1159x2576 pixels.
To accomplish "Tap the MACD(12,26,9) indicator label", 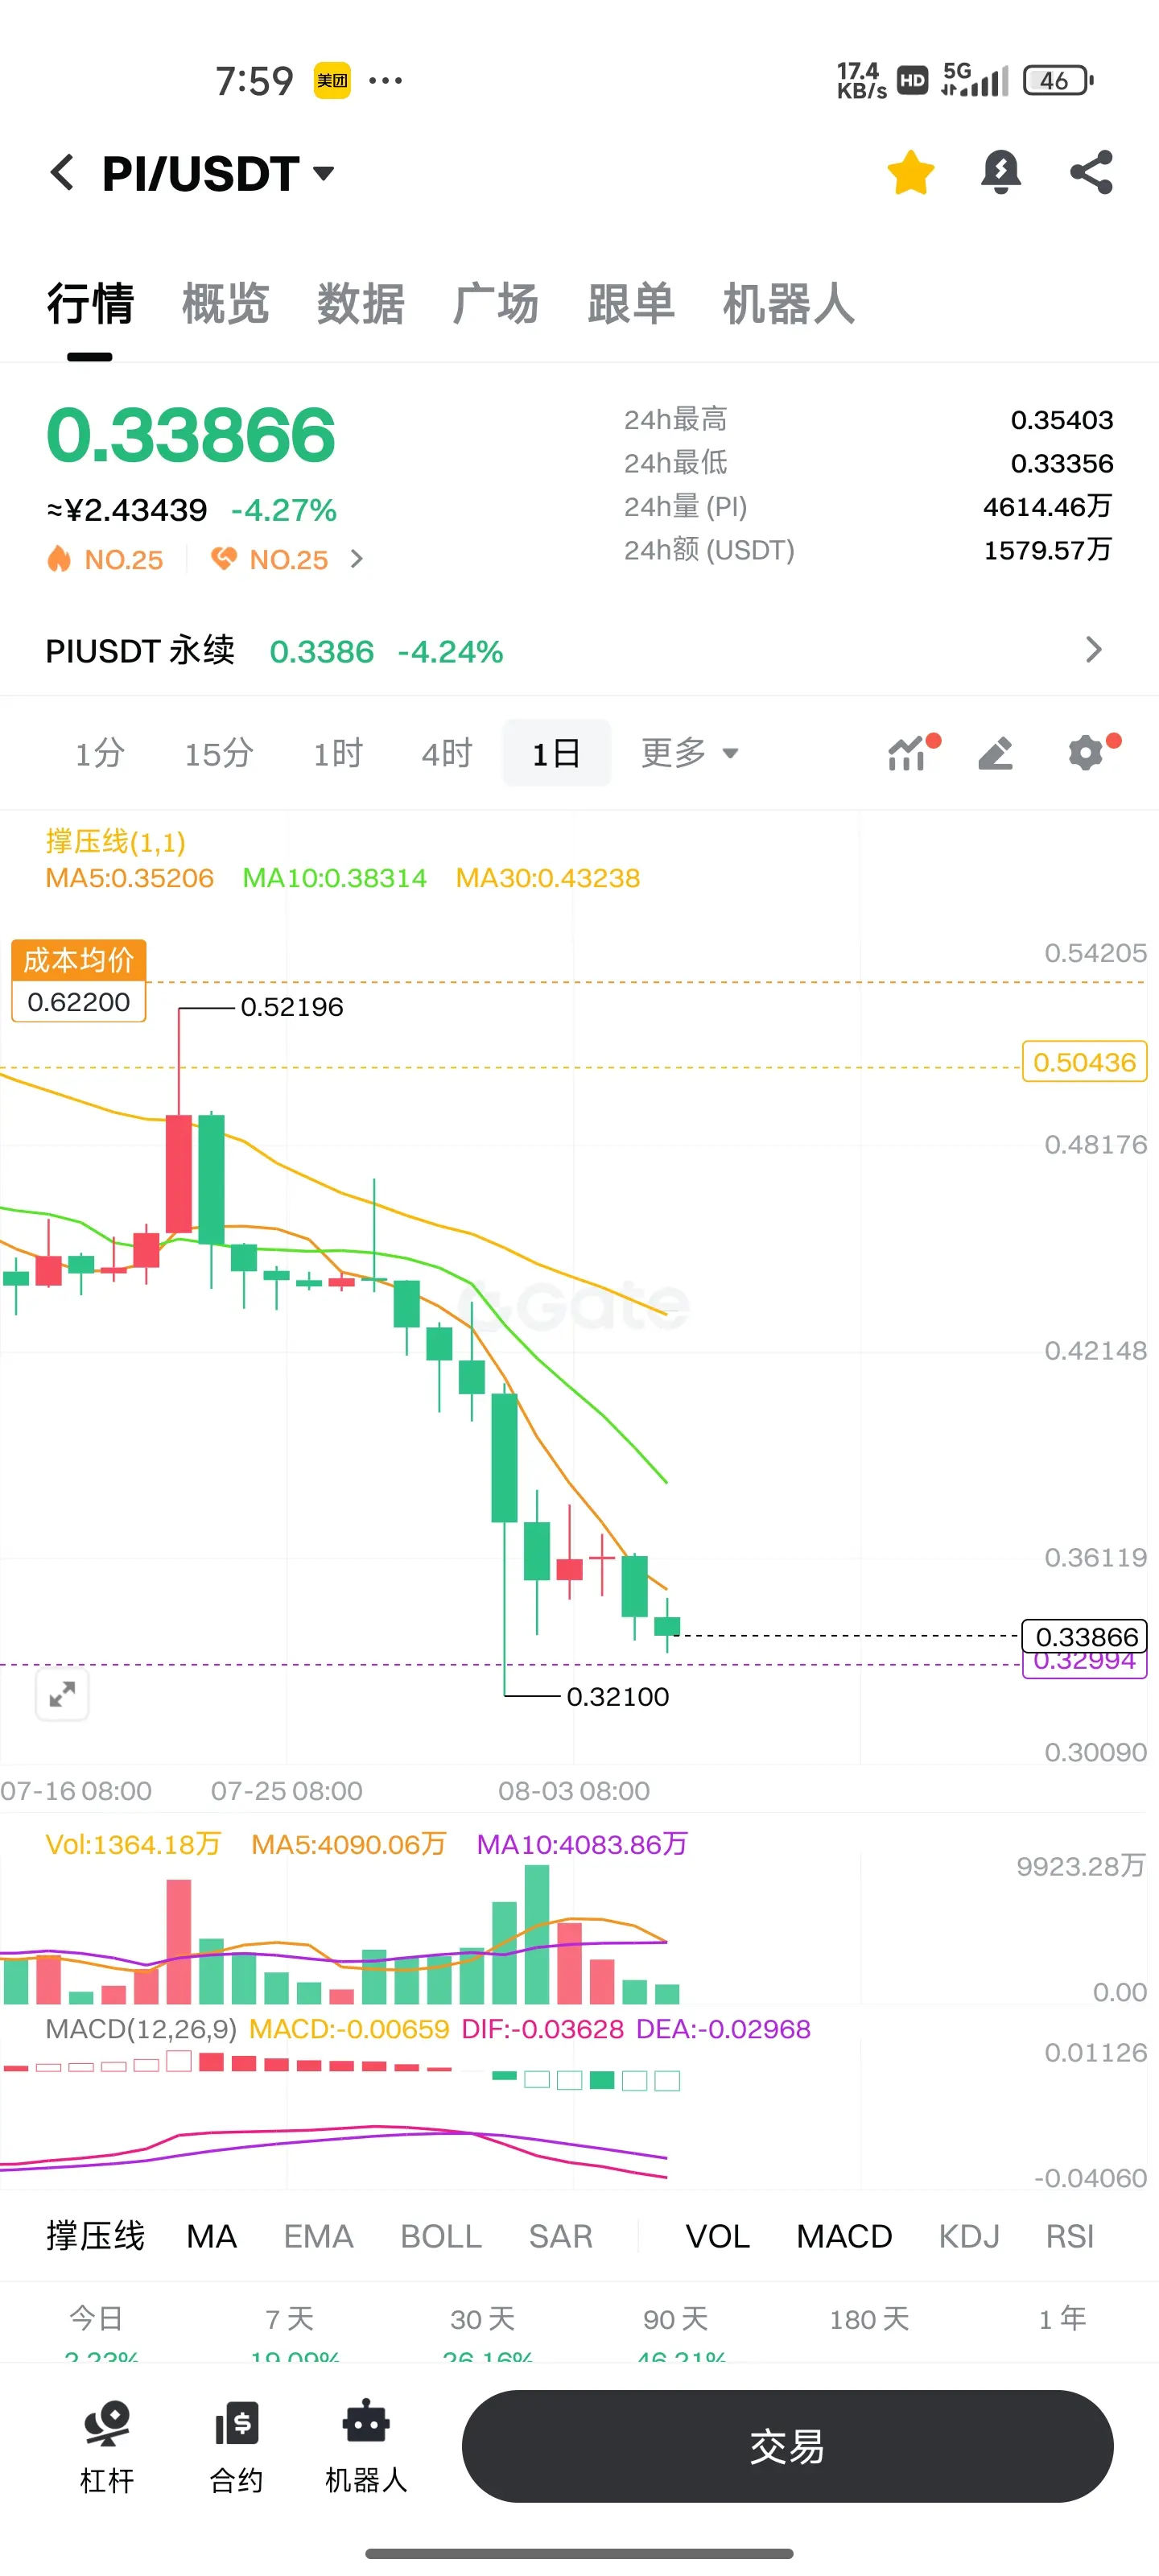I will pyautogui.click(x=141, y=2029).
